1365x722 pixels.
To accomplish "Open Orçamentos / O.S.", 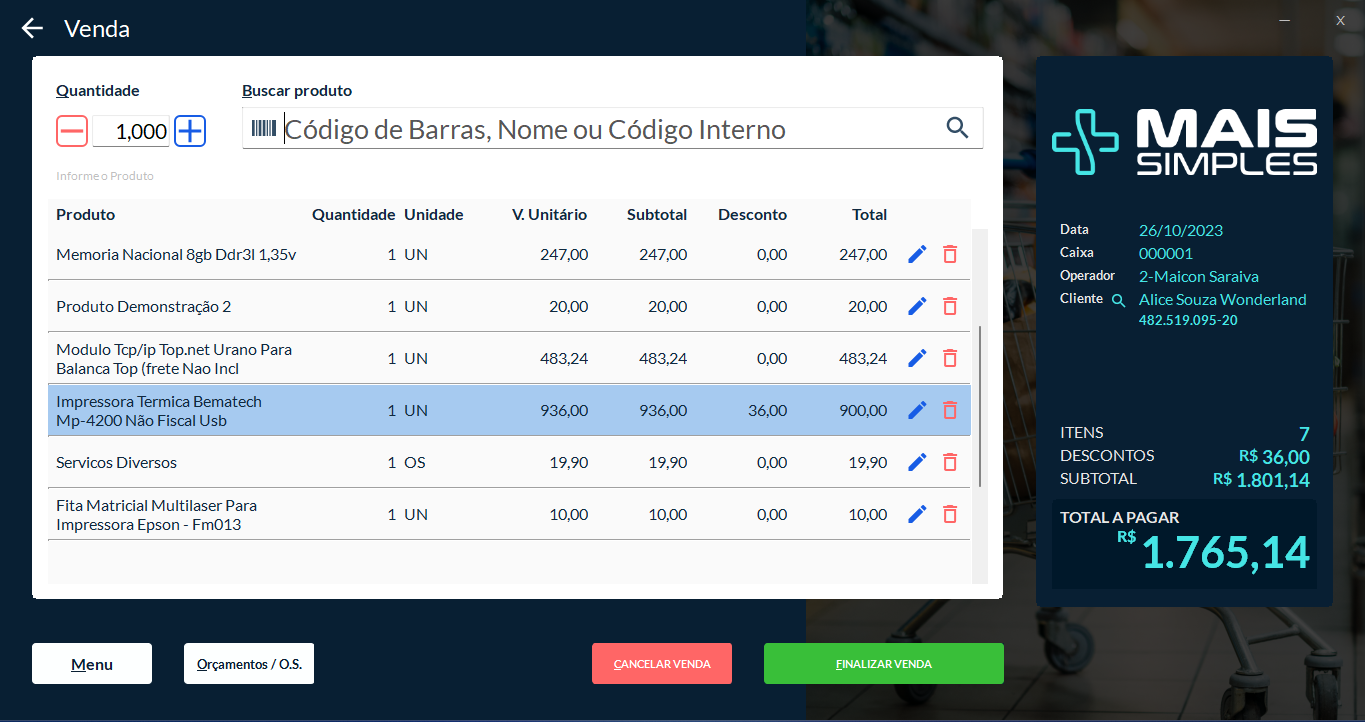I will pyautogui.click(x=249, y=664).
